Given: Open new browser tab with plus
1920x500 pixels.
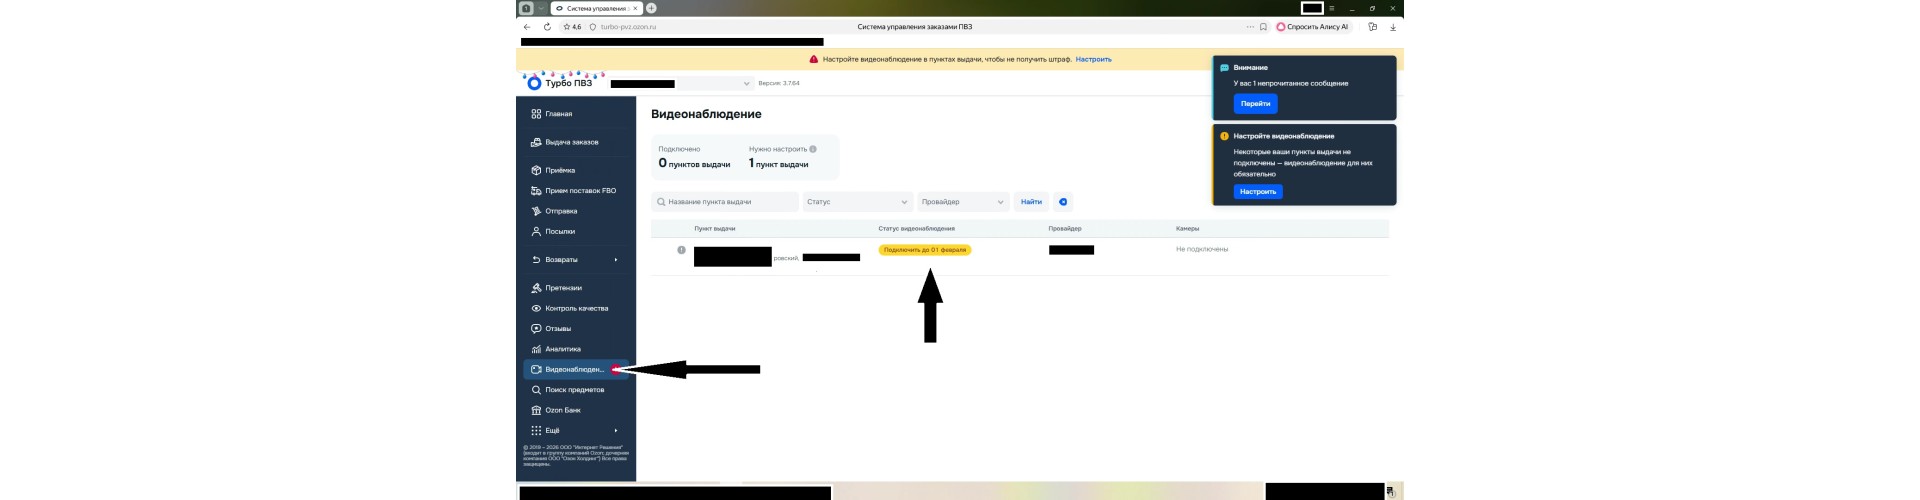Looking at the screenshot, I should (651, 8).
